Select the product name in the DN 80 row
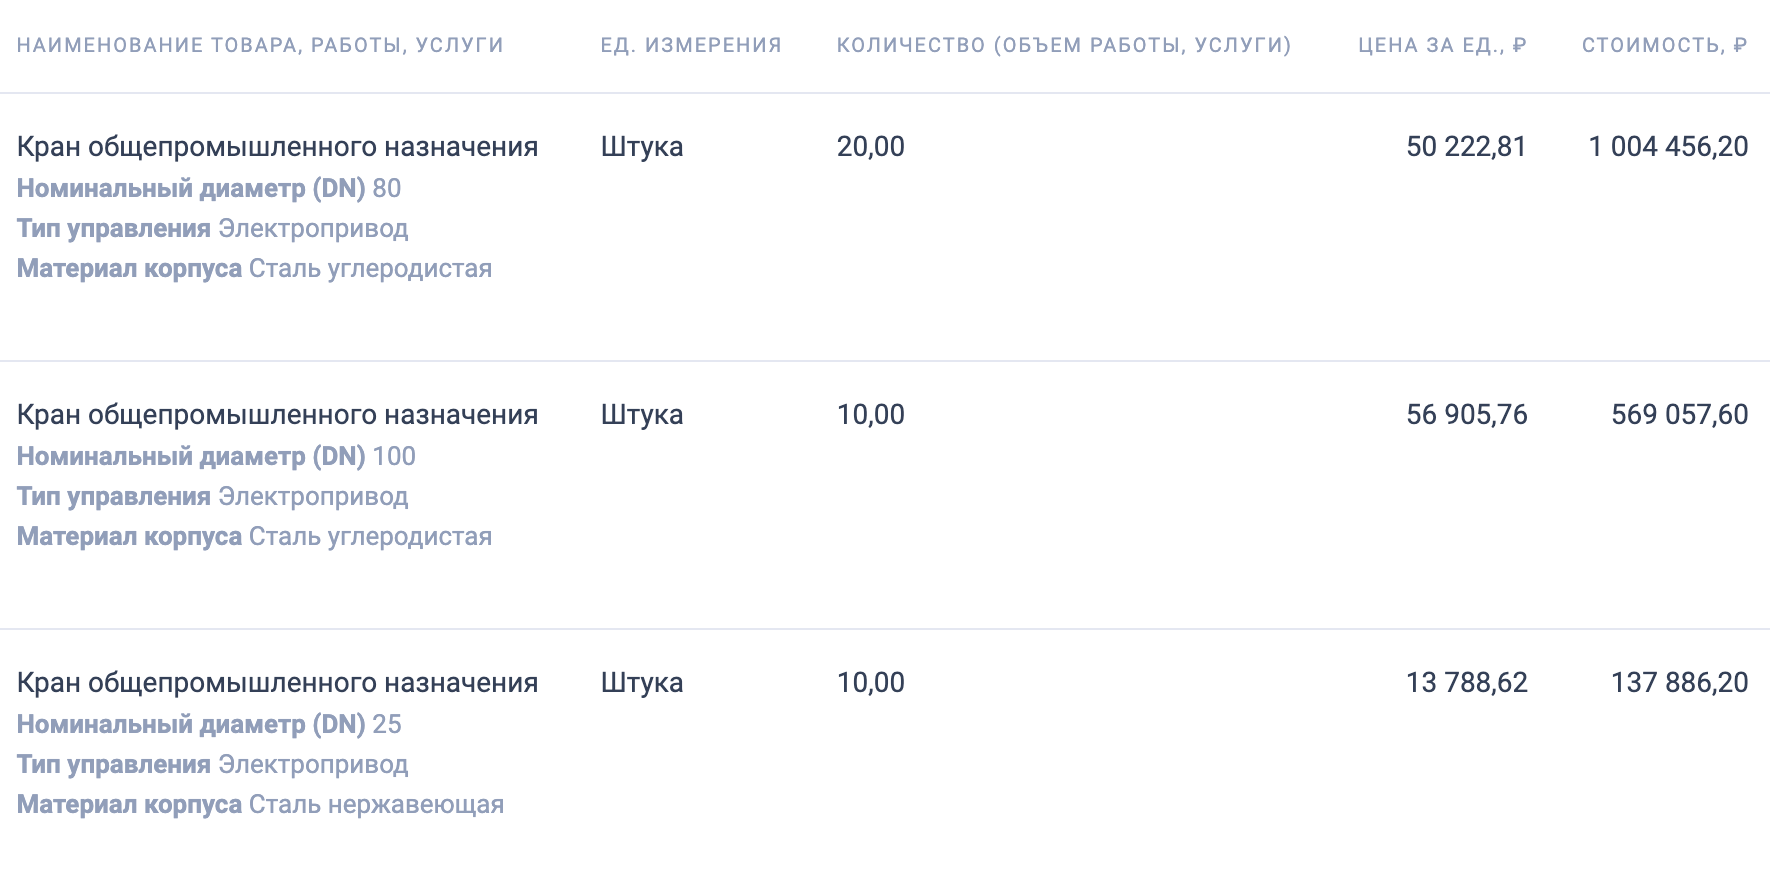 (x=277, y=147)
